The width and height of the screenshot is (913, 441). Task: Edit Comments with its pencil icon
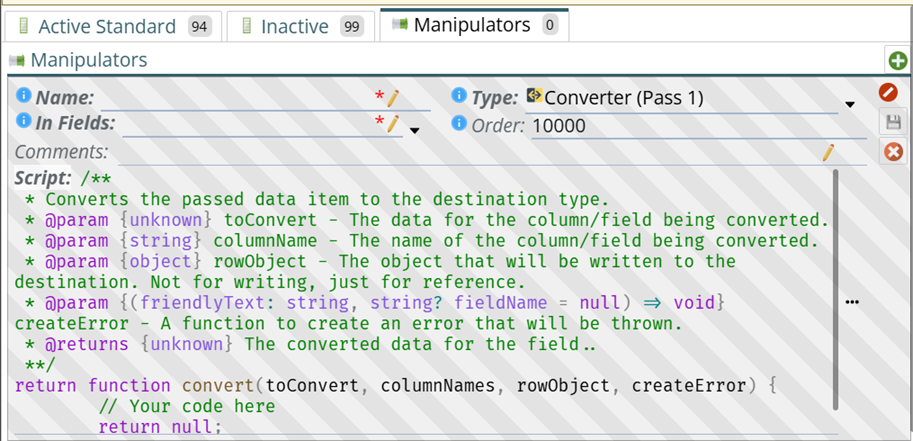click(828, 153)
